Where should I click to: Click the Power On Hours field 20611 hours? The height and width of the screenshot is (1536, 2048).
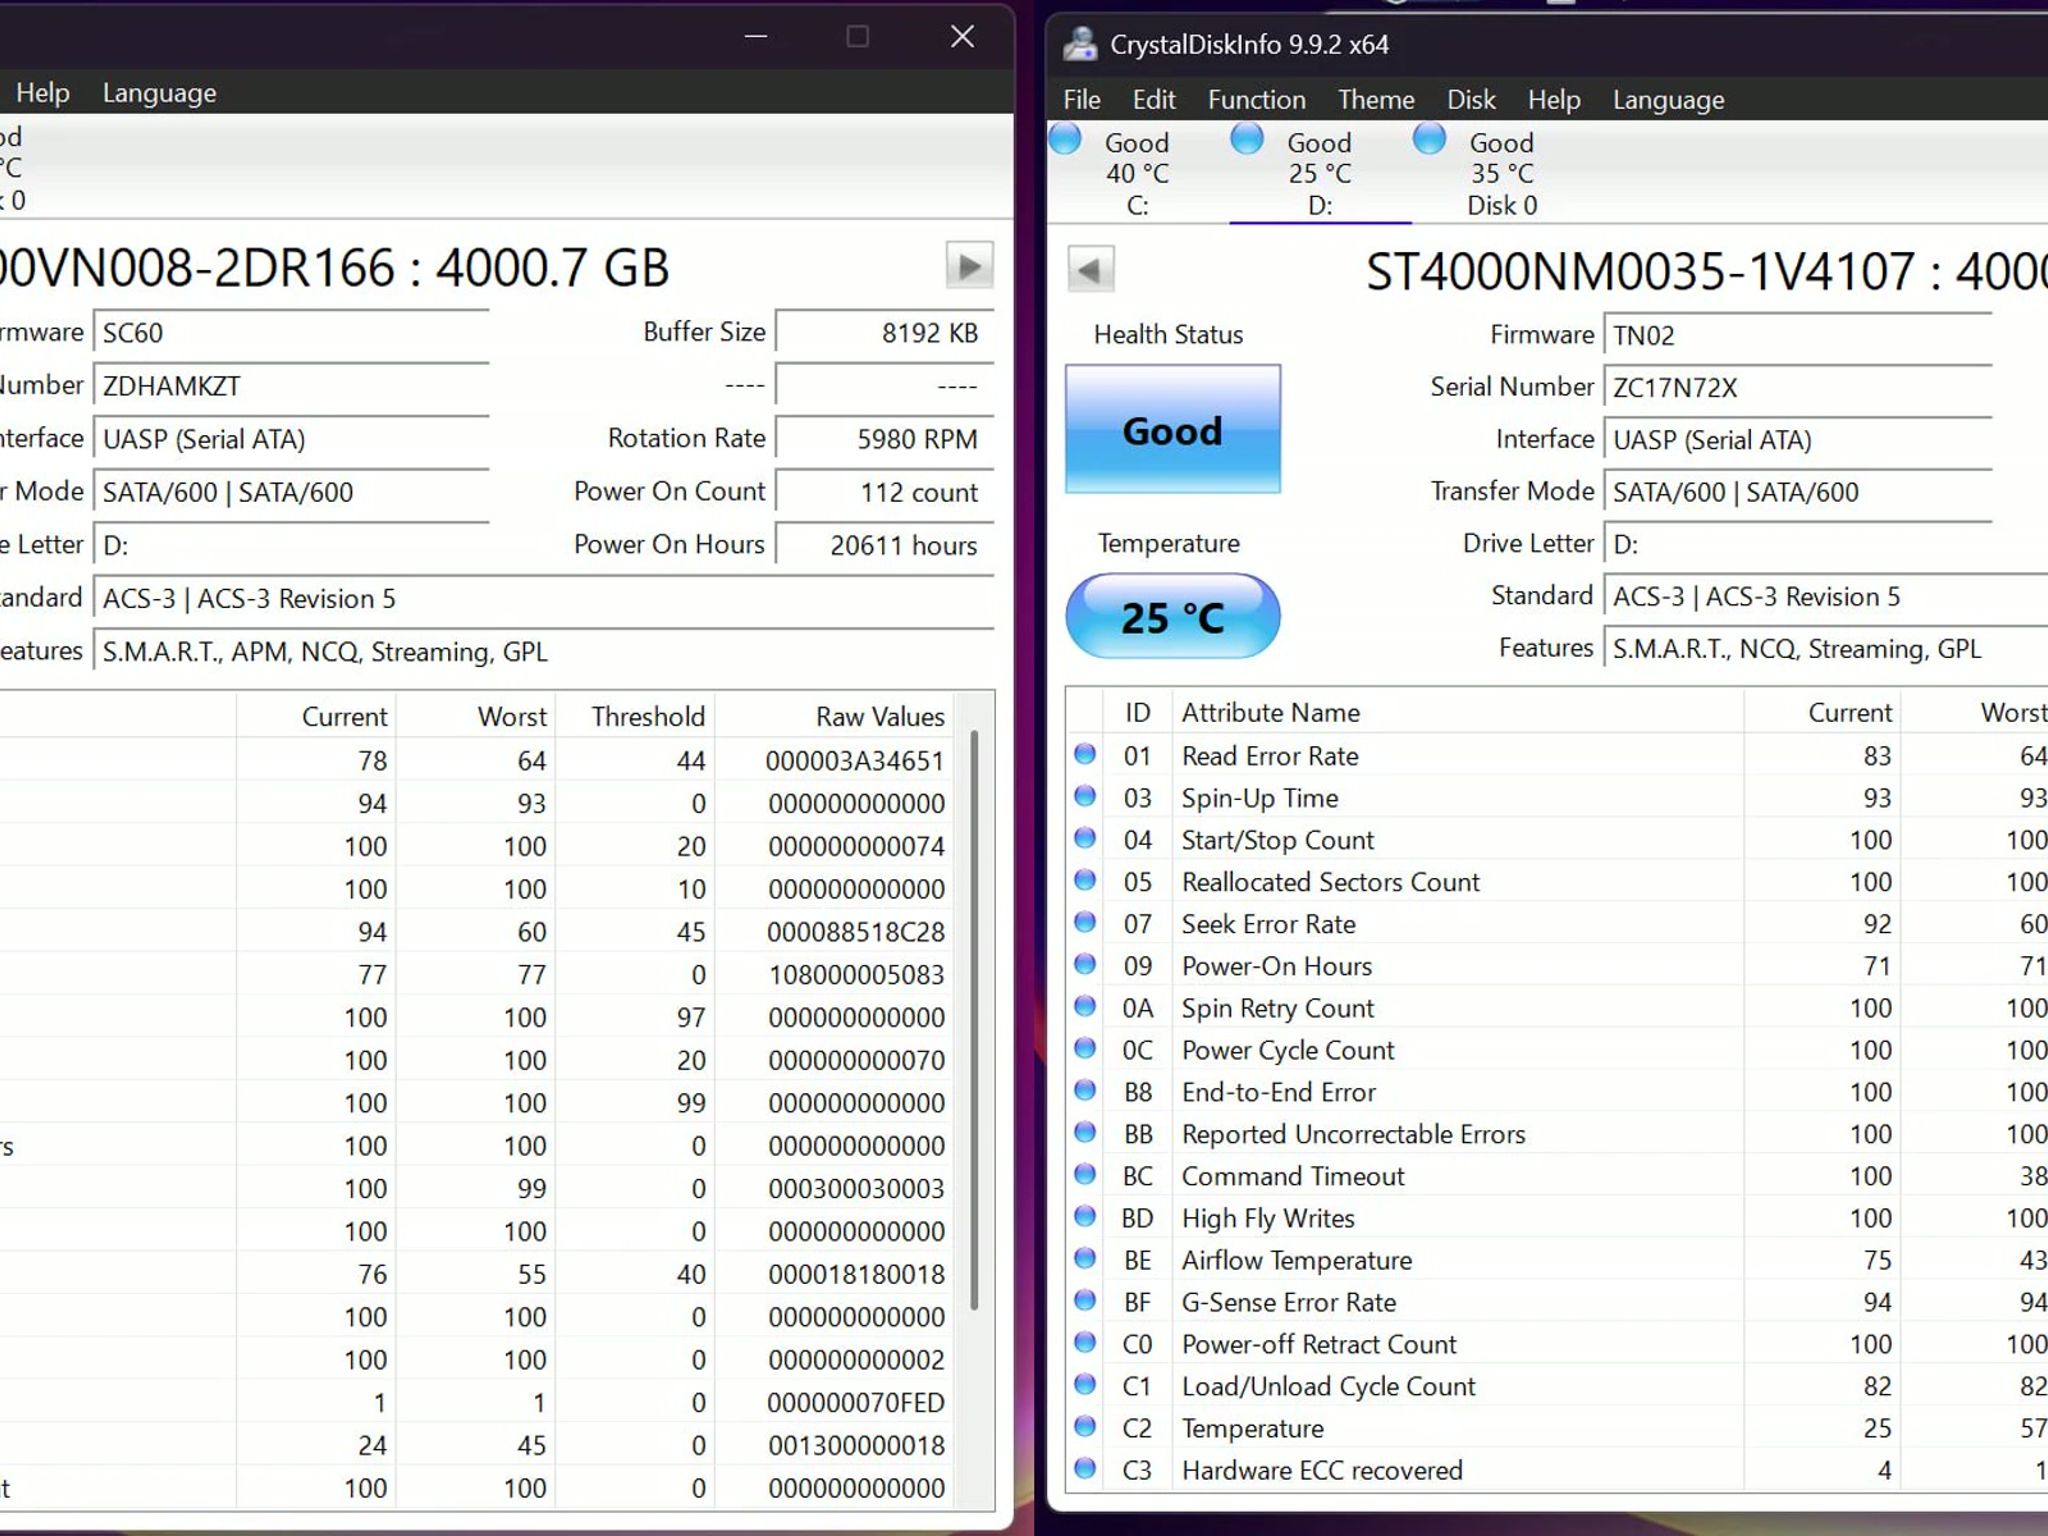pyautogui.click(x=885, y=545)
